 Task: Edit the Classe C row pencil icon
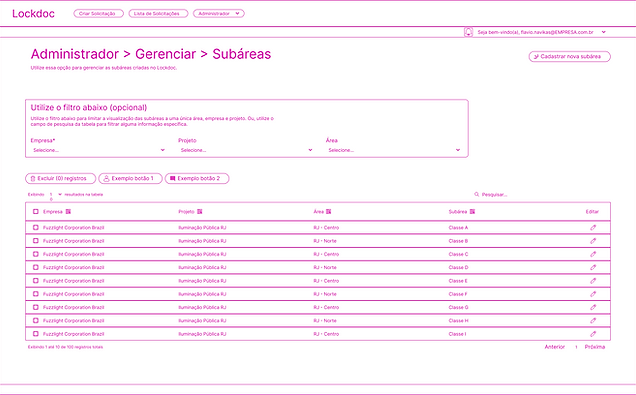pyautogui.click(x=593, y=254)
